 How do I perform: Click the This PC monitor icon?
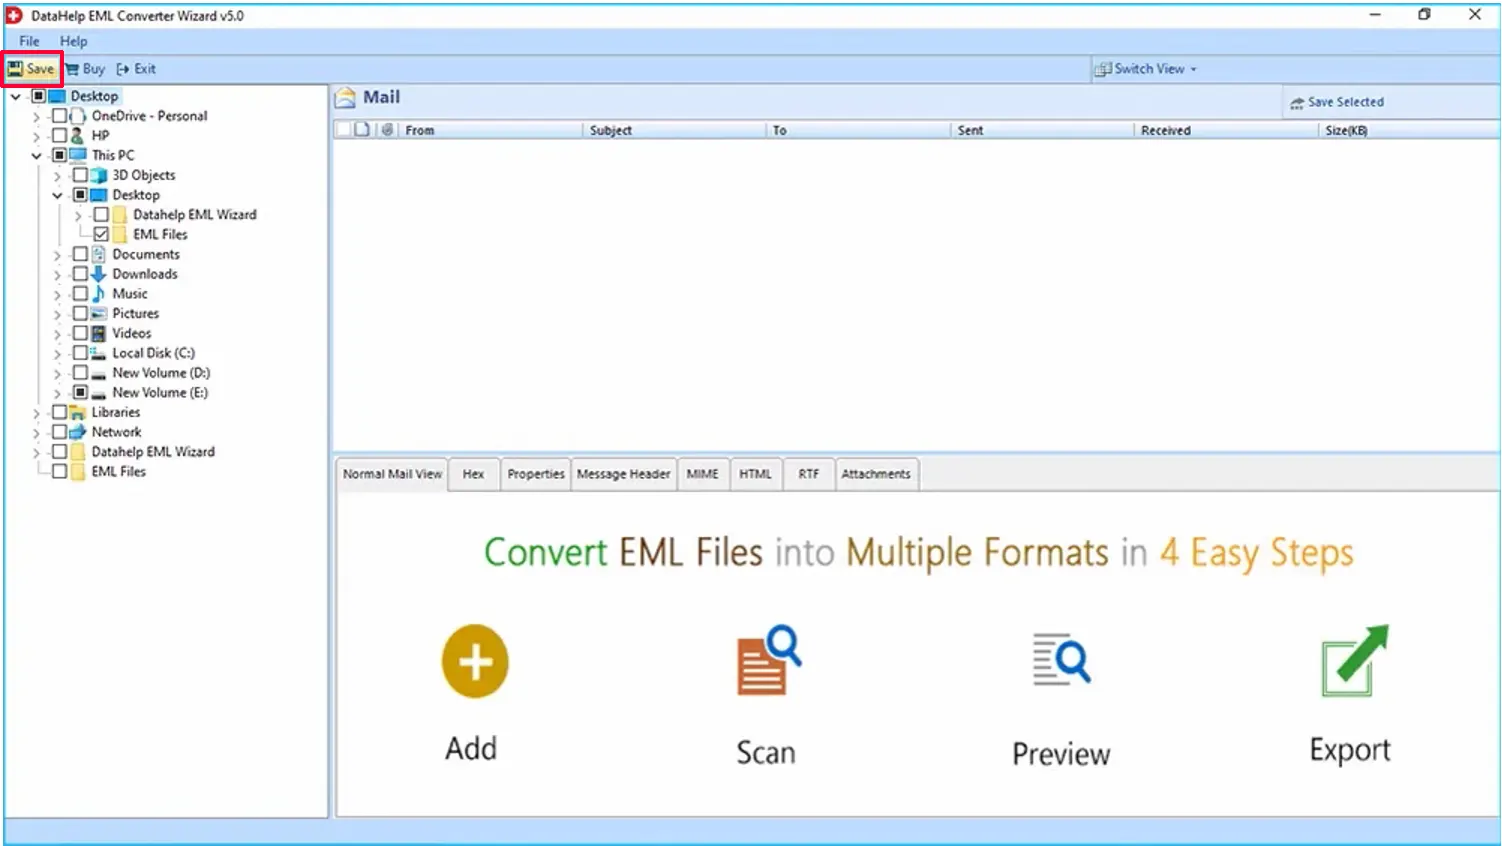[78, 155]
